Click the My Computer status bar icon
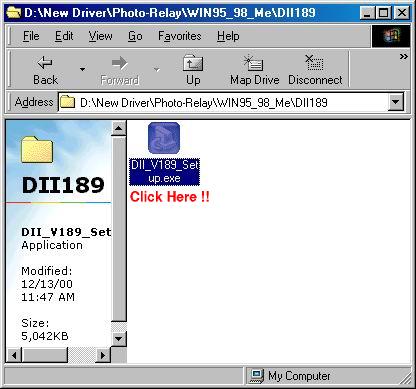This screenshot has height=389, width=416. [x=257, y=376]
